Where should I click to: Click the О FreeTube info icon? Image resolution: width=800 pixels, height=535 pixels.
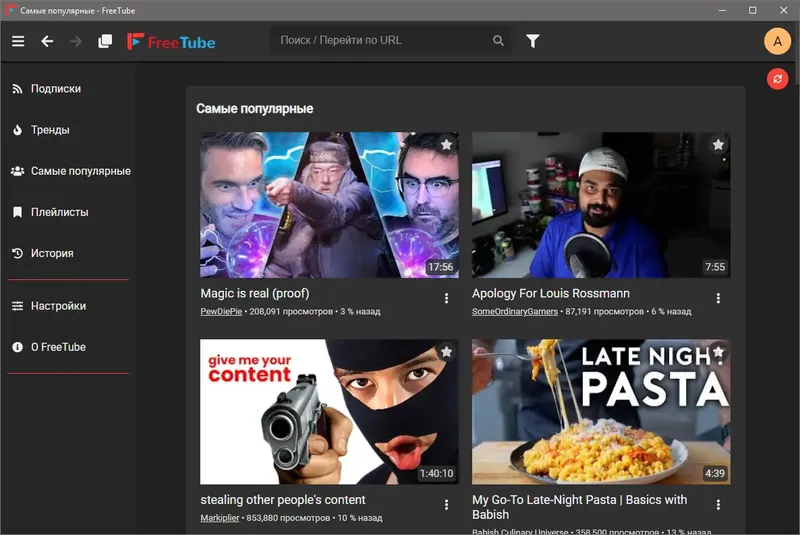click(17, 347)
